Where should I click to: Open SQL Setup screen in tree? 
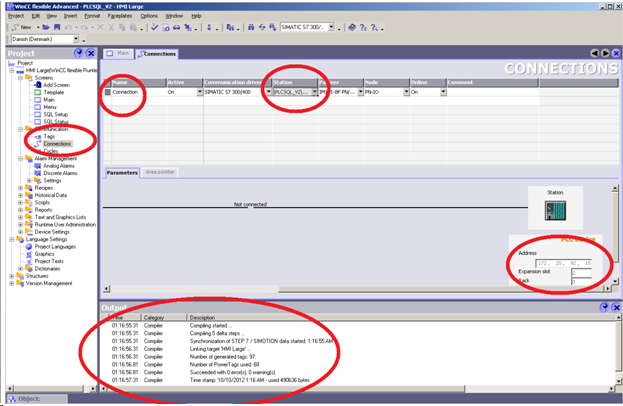click(56, 114)
